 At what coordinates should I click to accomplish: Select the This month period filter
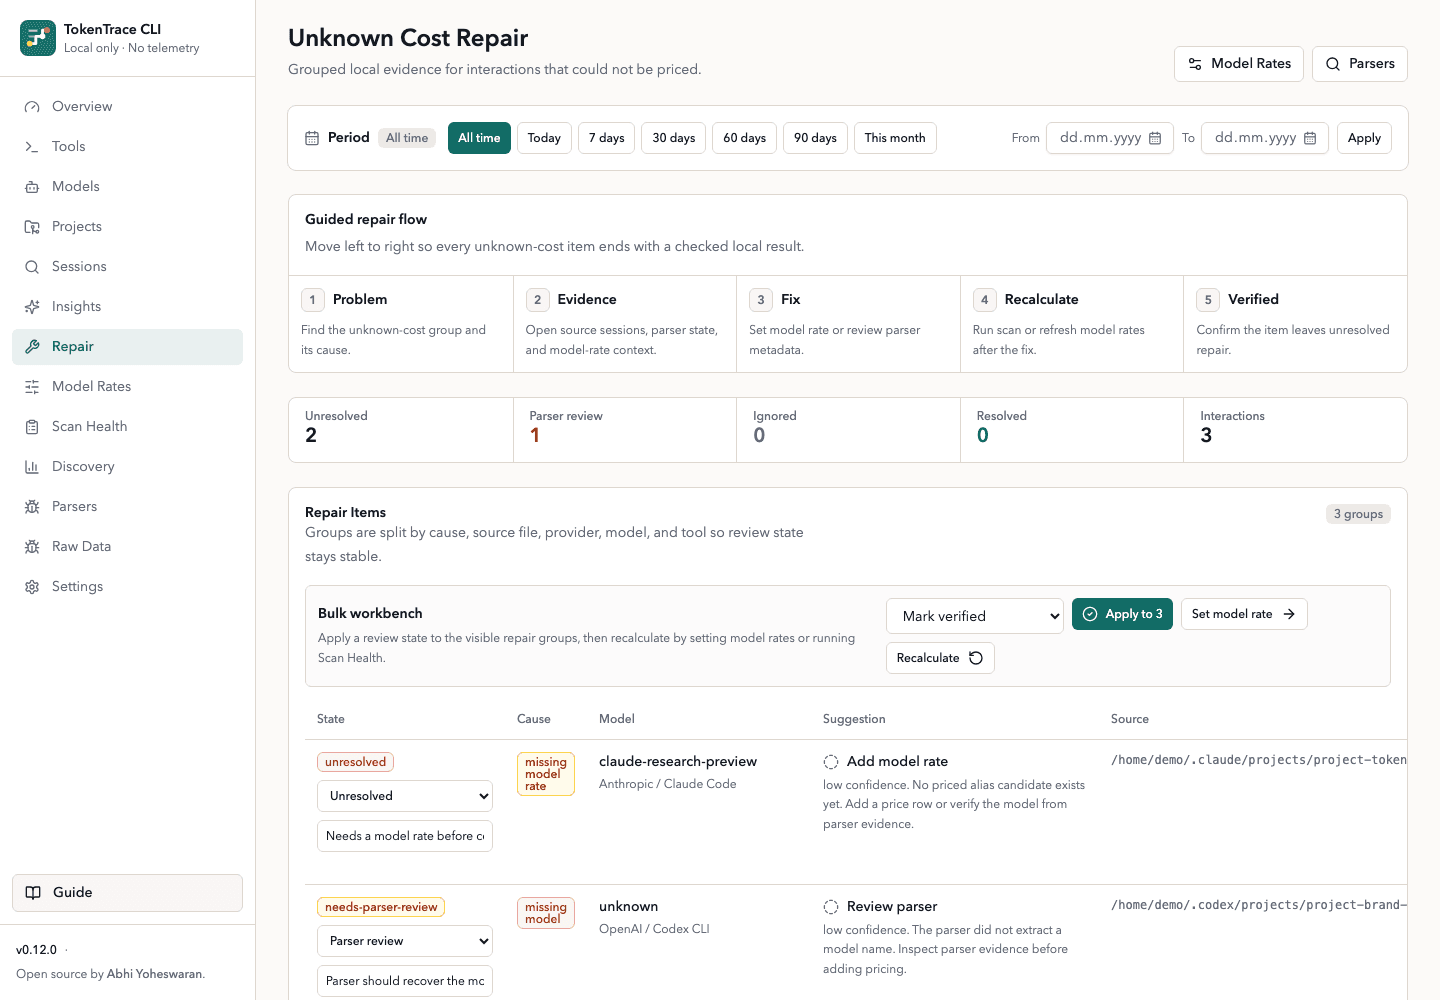[x=895, y=138]
